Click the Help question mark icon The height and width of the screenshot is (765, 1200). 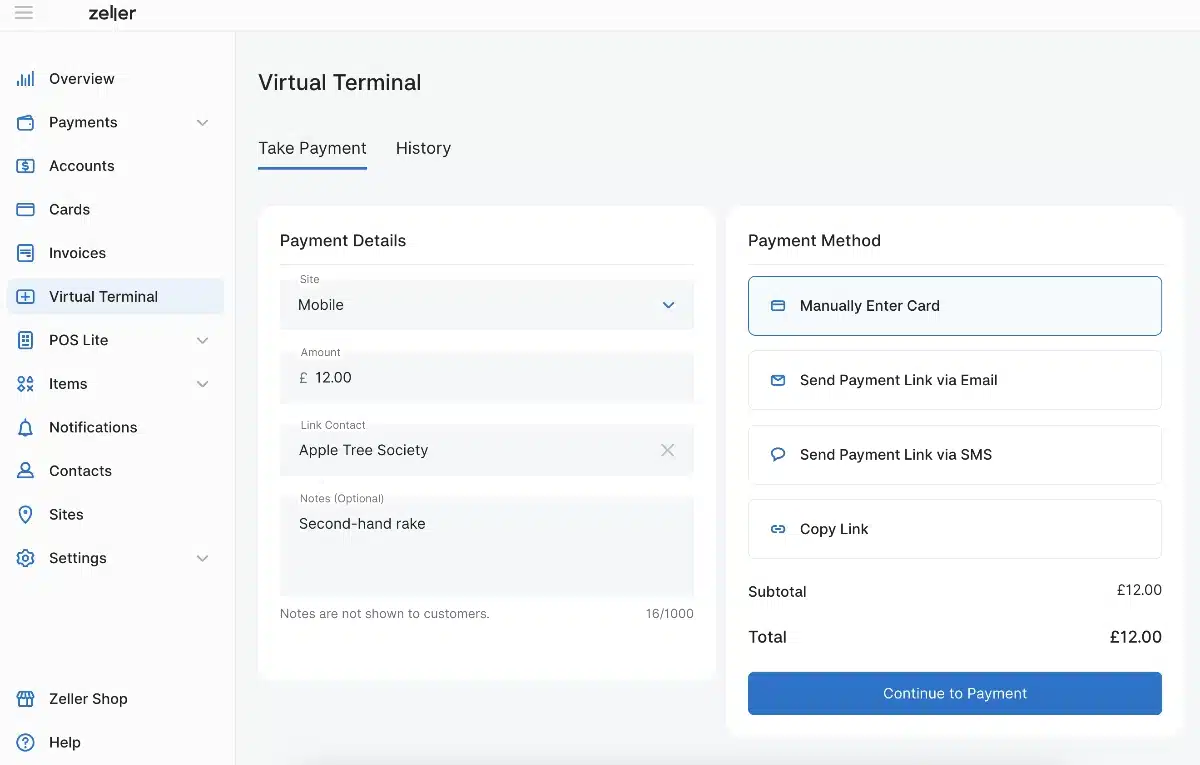coord(26,742)
